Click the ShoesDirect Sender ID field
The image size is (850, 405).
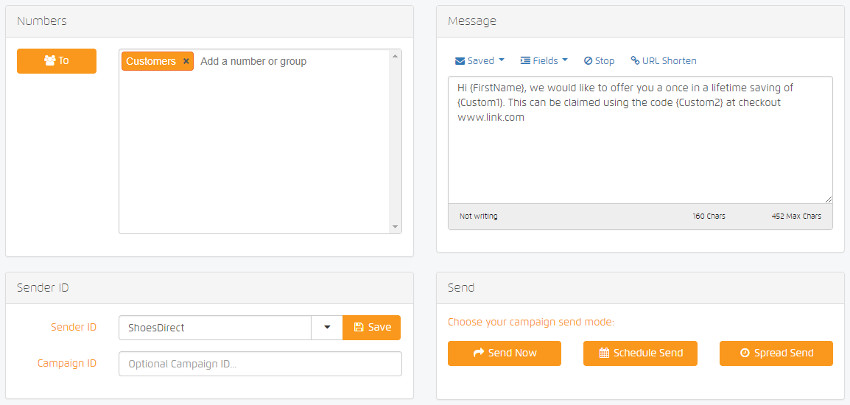pyautogui.click(x=215, y=327)
